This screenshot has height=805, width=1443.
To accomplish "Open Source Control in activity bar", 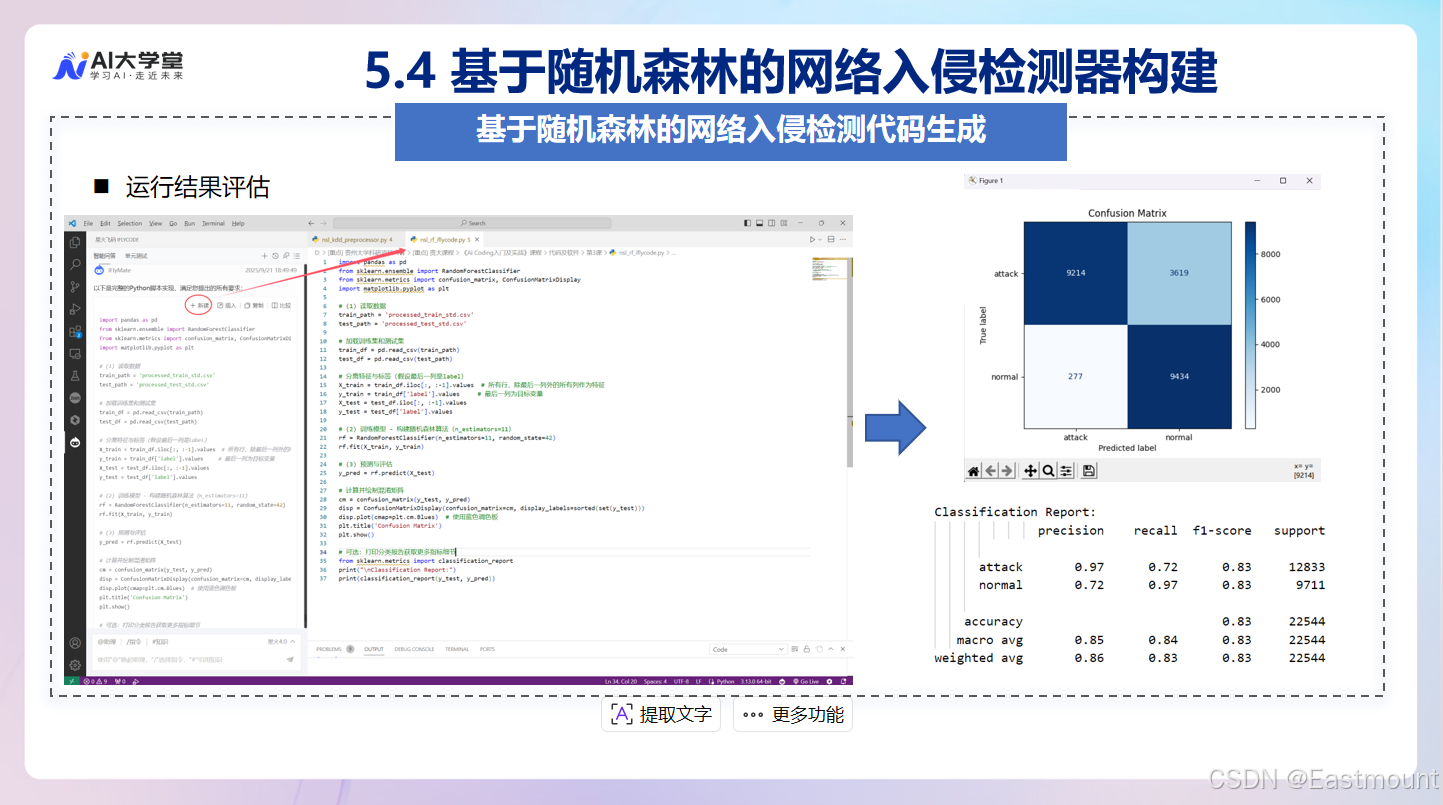I will point(75,287).
